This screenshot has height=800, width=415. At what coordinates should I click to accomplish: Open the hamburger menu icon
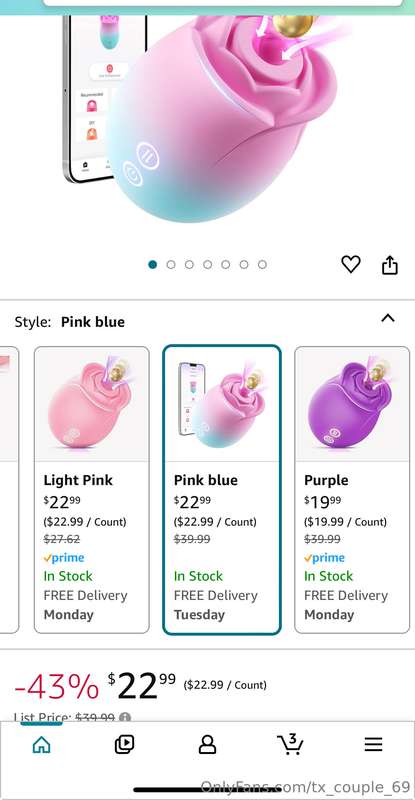click(x=373, y=744)
